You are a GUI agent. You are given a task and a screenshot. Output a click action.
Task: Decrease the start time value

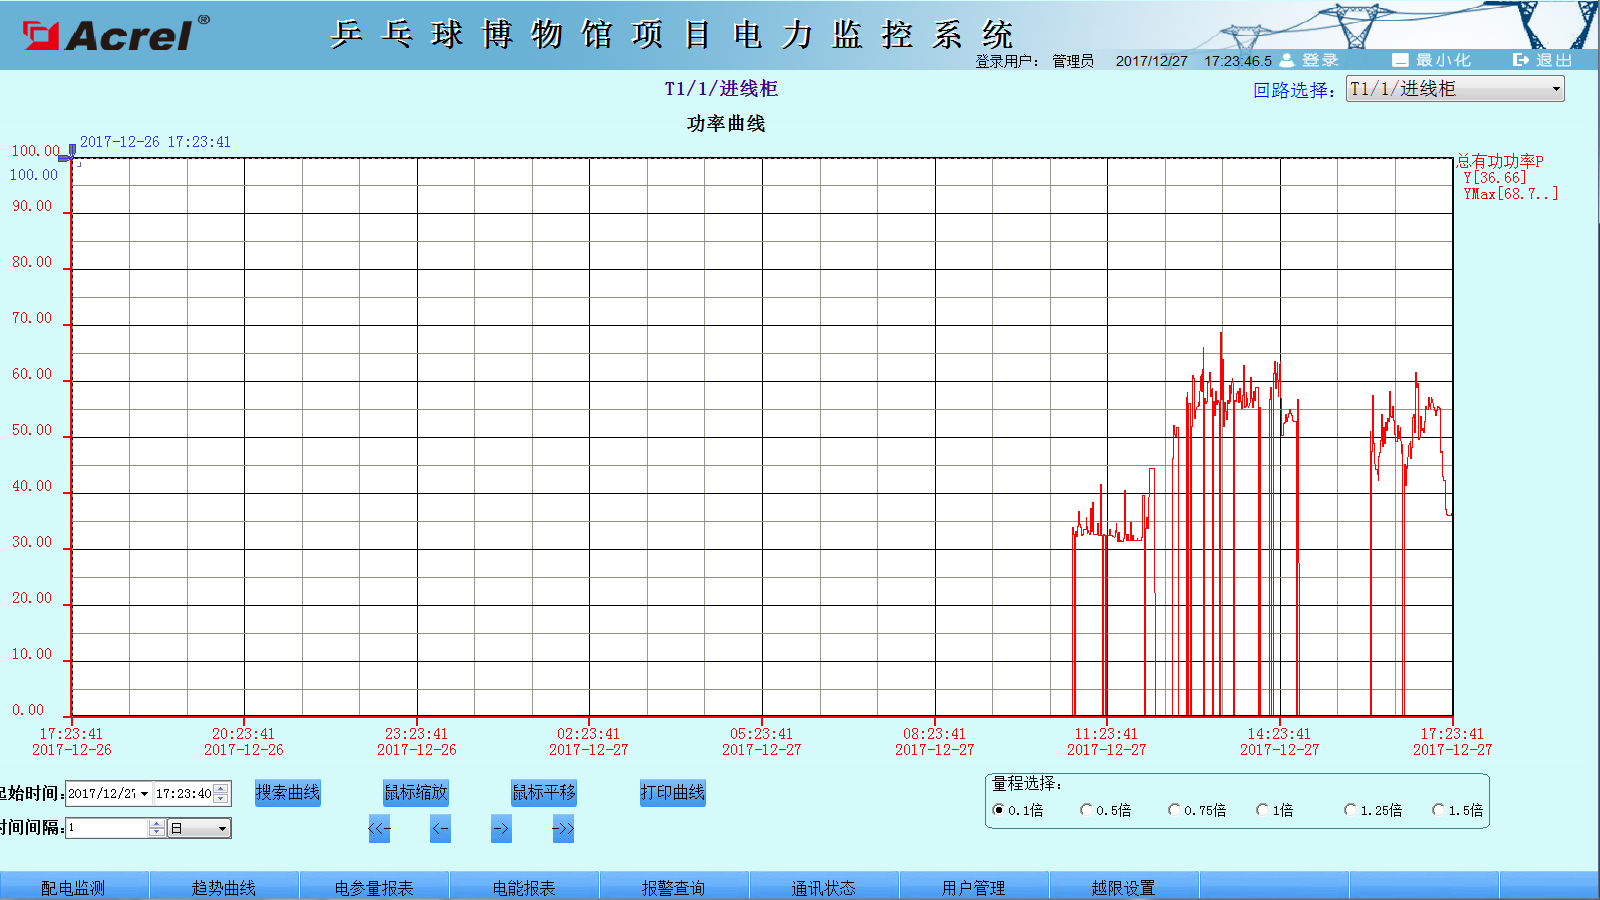coord(221,799)
